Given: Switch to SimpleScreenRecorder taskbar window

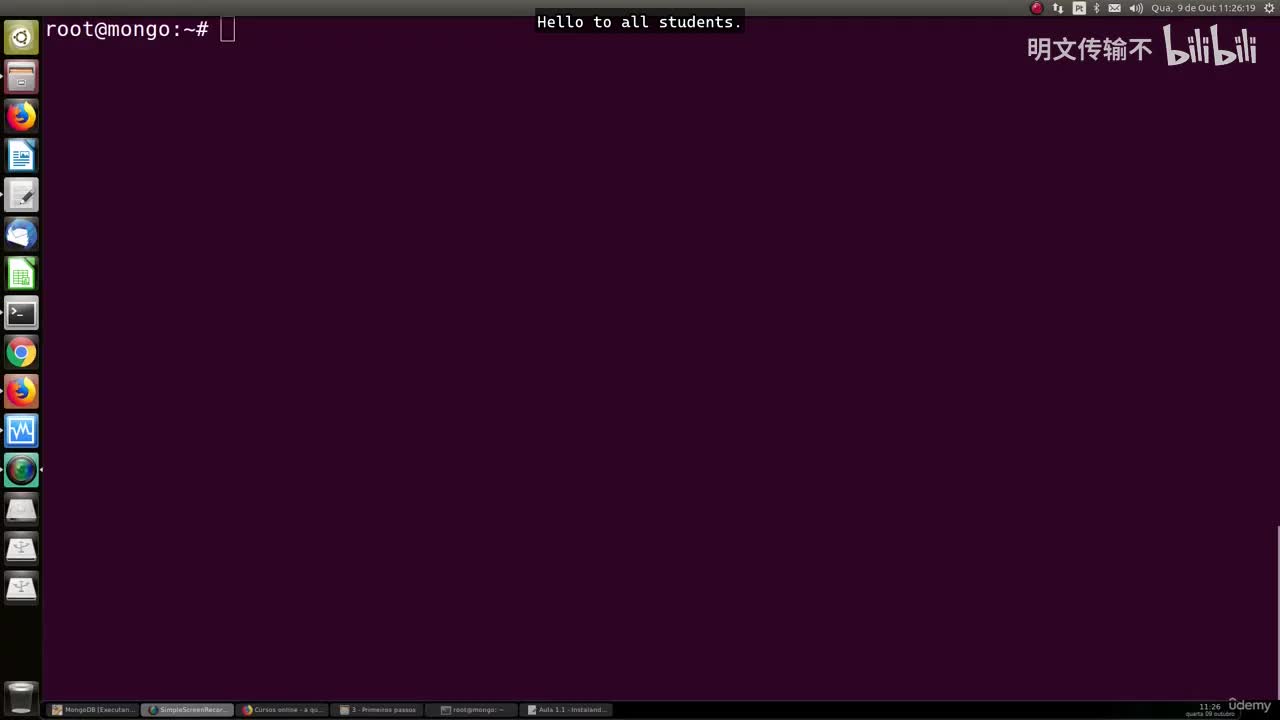Looking at the screenshot, I should click(187, 710).
